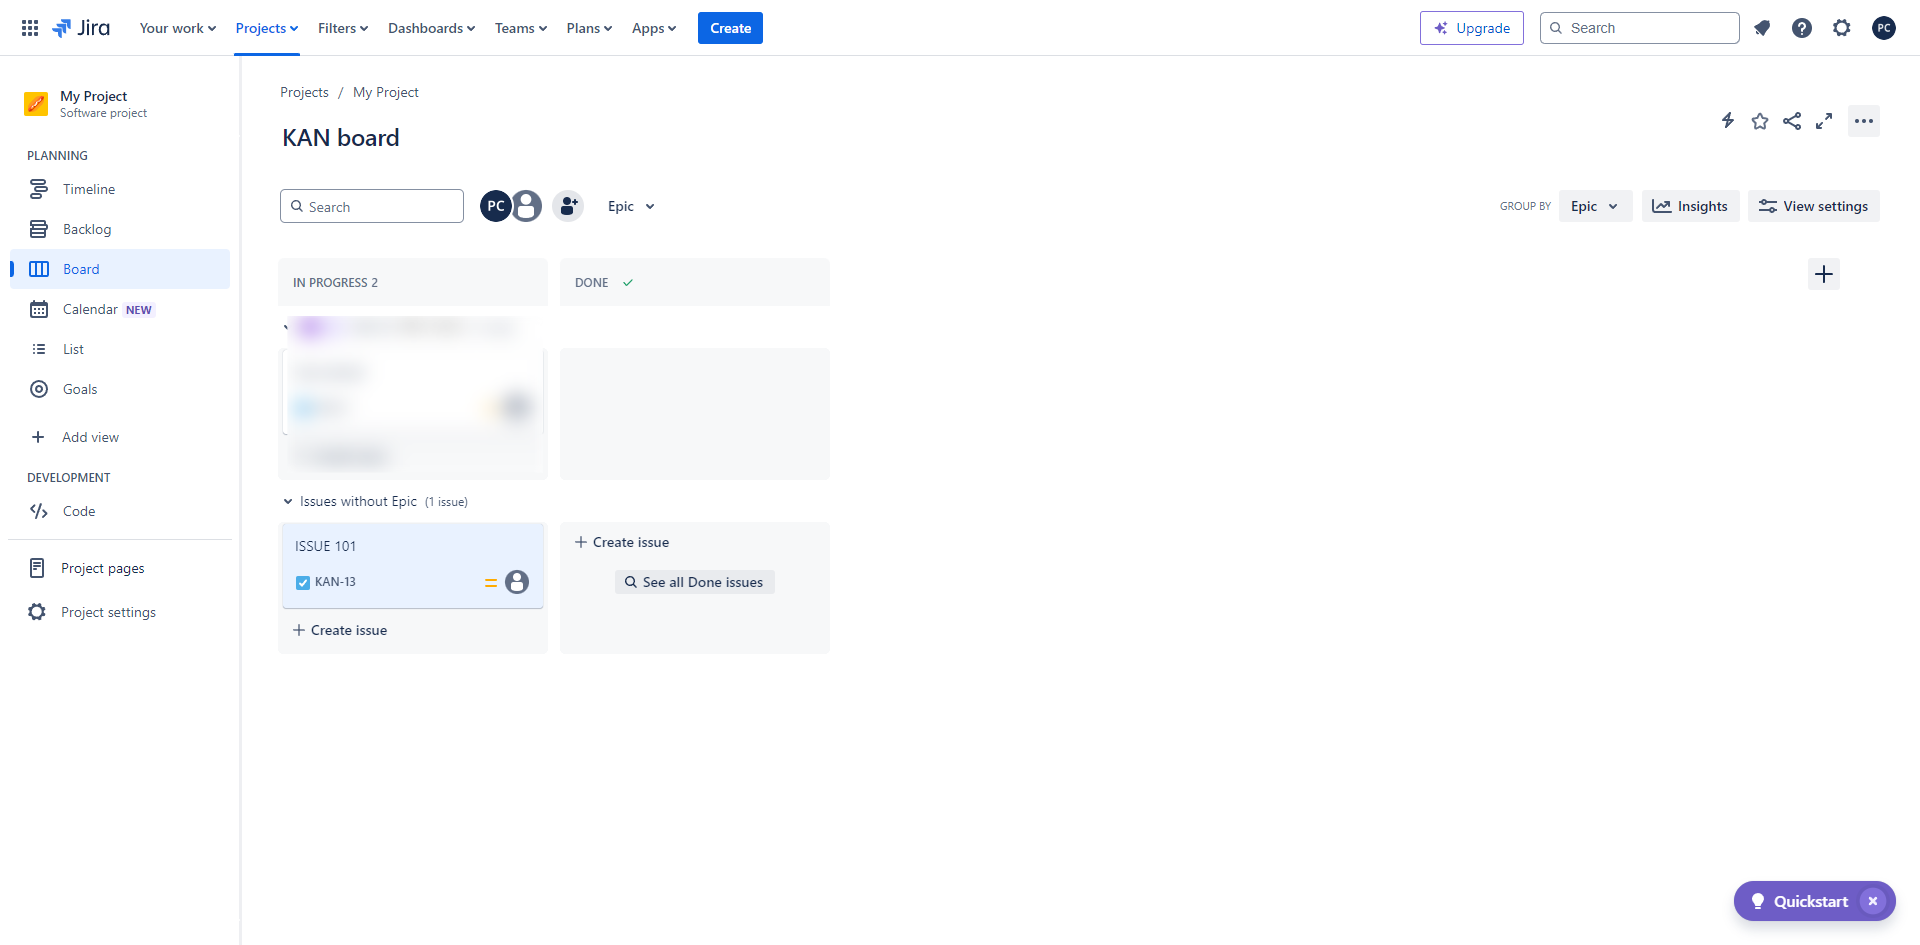Click unassigned avatar on KAN-13 card
The width and height of the screenshot is (1920, 945).
pos(517,582)
